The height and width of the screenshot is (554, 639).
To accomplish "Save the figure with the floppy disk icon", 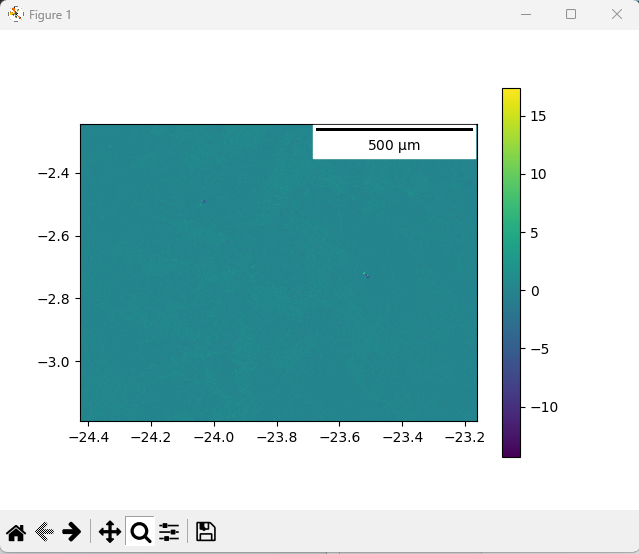I will (205, 532).
